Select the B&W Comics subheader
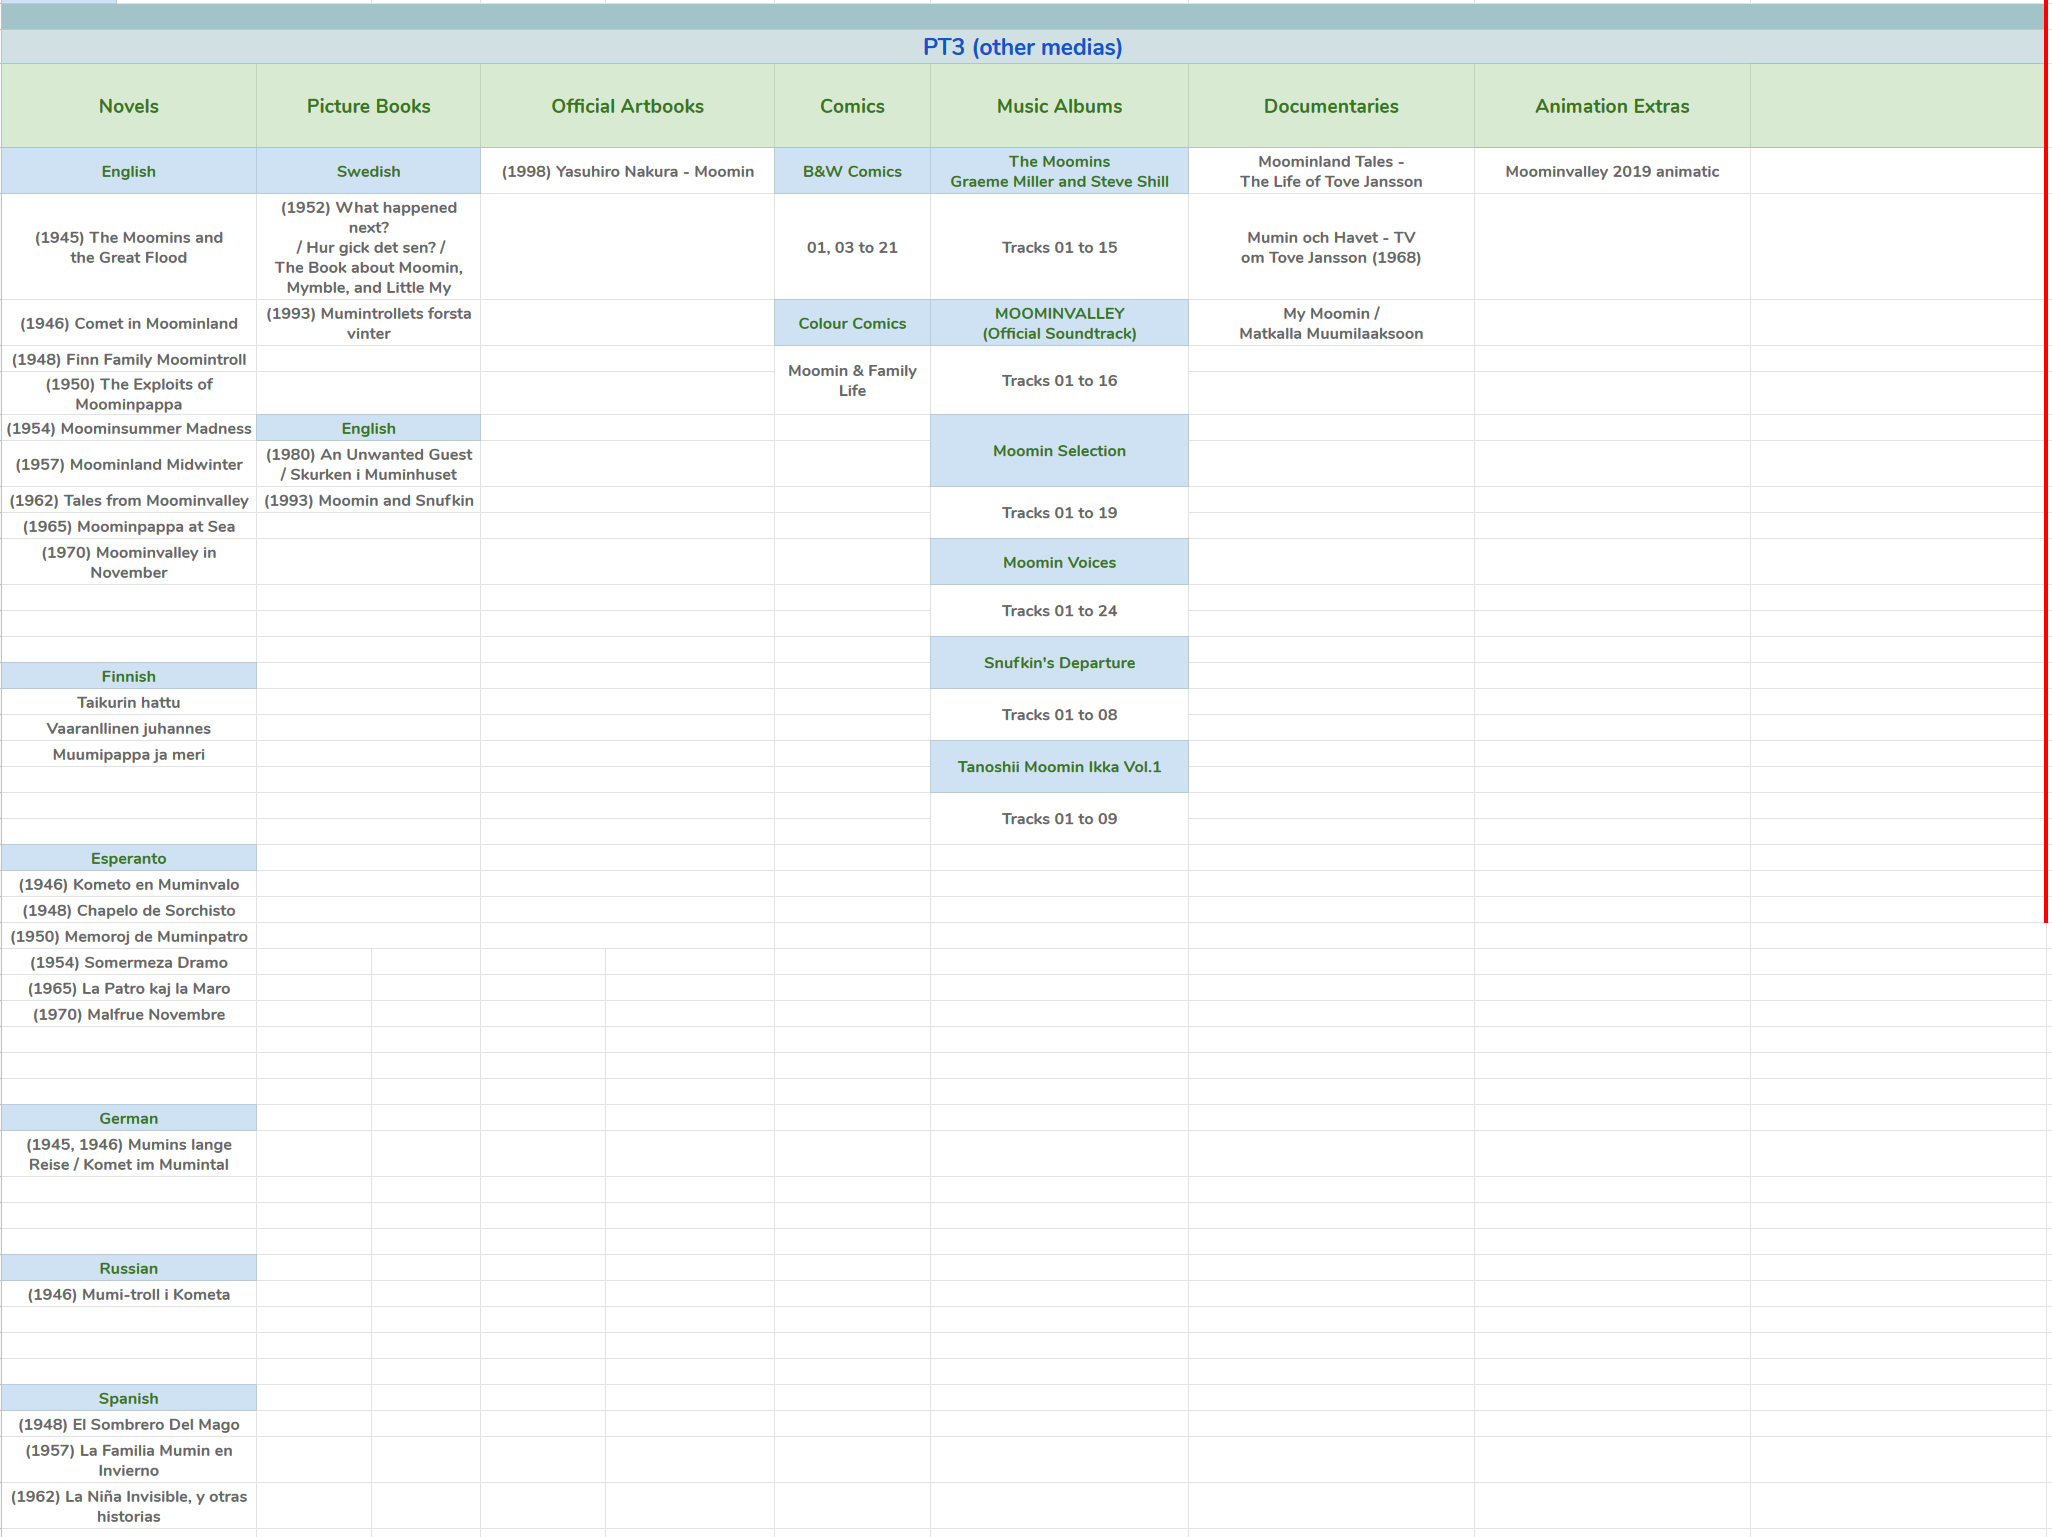This screenshot has height=1537, width=2052. [852, 171]
